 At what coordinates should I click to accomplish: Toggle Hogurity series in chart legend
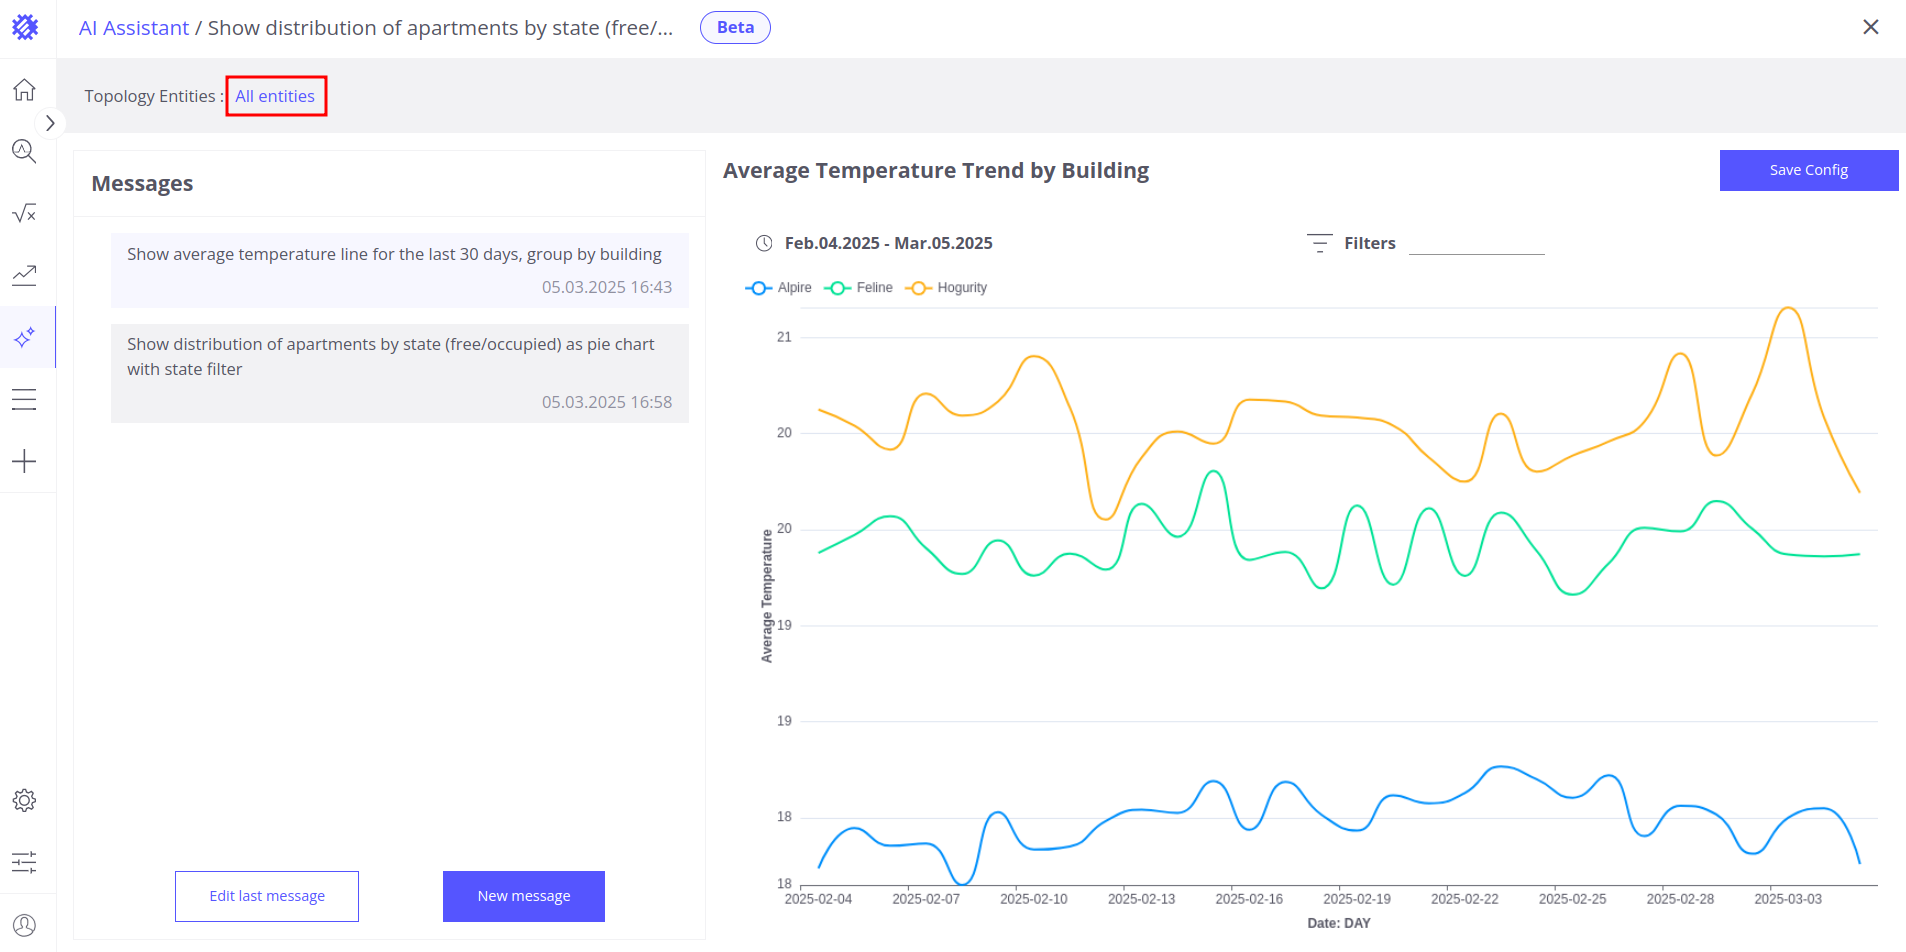(x=946, y=288)
